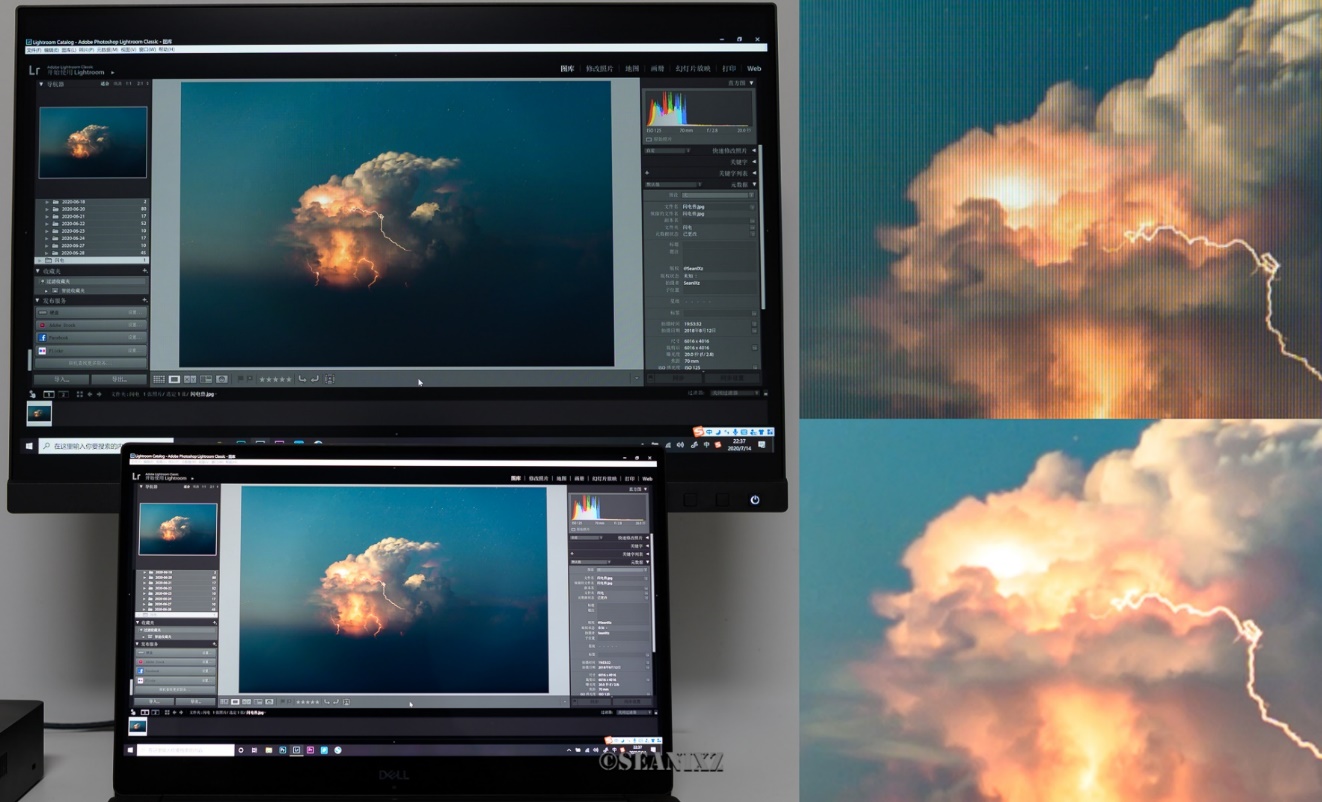Open Windows Start menu on the monitor
Viewport: 1322px width, 802px height.
28,444
